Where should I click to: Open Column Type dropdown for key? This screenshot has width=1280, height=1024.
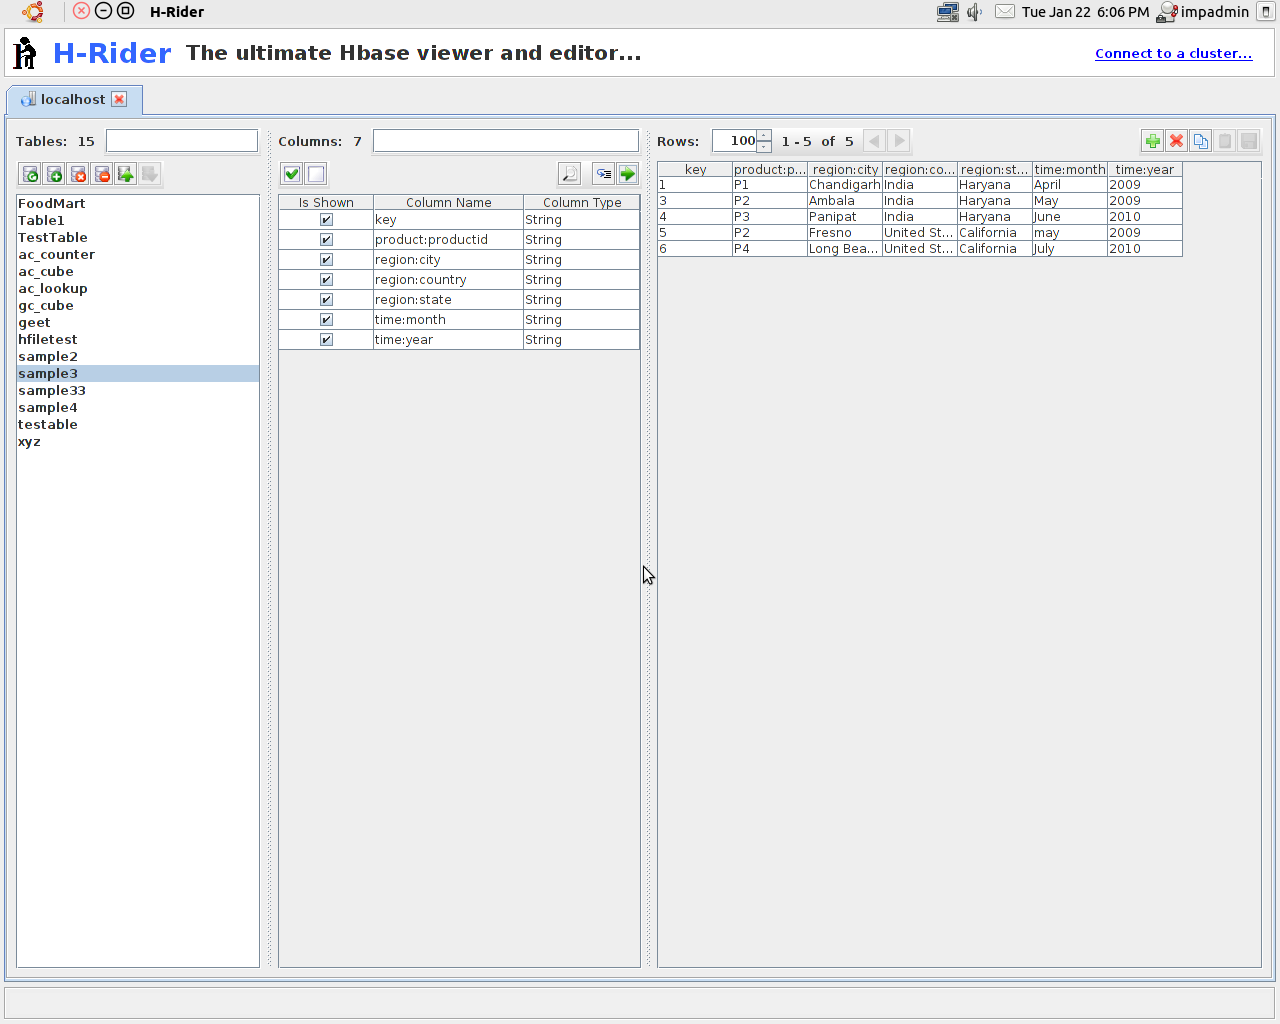581,220
